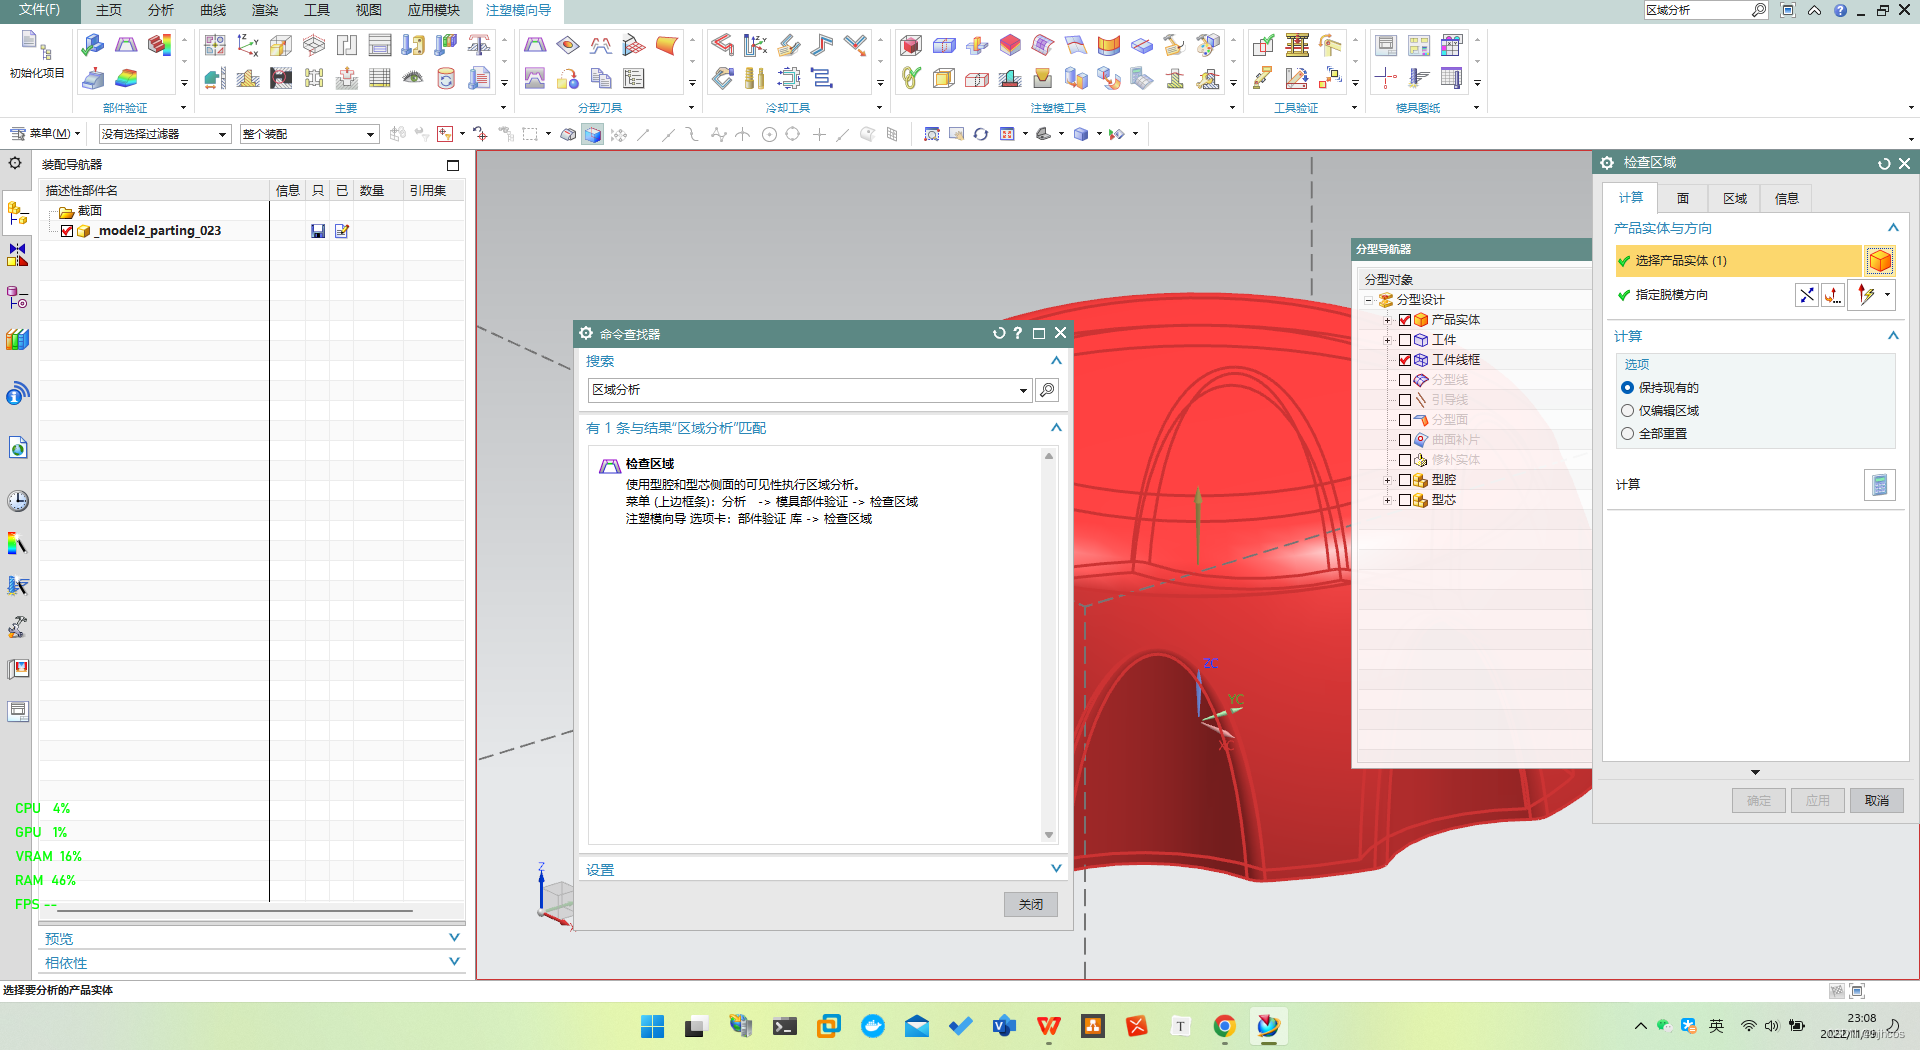Select the 仅编辑区域 radio option

pos(1627,411)
